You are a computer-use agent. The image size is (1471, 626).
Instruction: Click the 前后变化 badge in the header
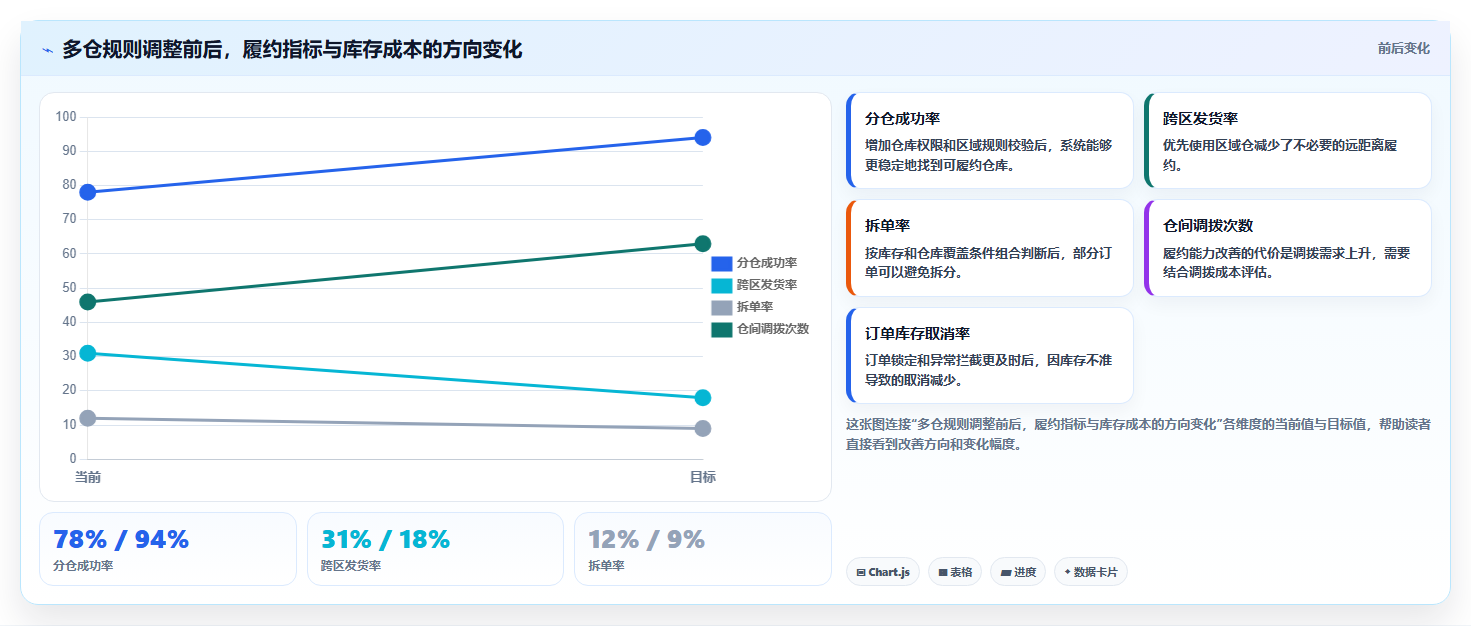pyautogui.click(x=1403, y=48)
